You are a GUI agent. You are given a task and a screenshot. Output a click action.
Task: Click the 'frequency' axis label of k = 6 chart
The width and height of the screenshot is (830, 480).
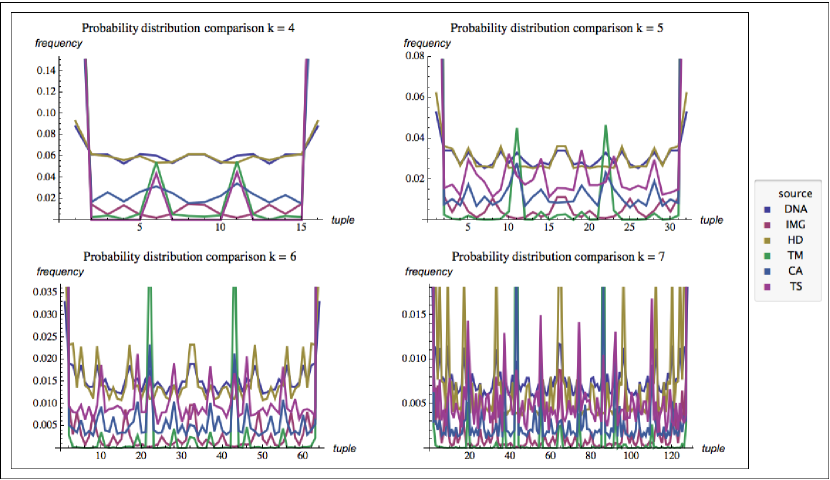pyautogui.click(x=60, y=272)
